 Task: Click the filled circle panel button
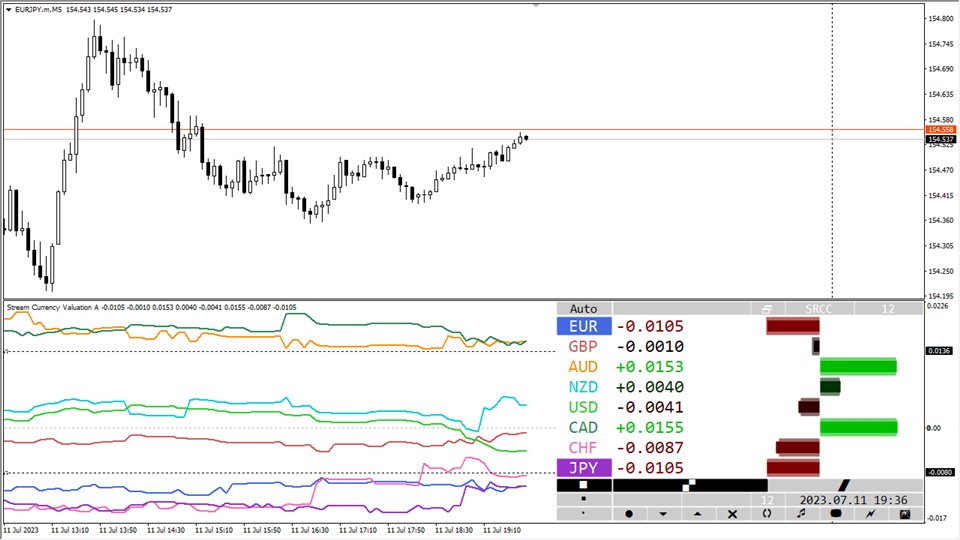click(x=628, y=514)
